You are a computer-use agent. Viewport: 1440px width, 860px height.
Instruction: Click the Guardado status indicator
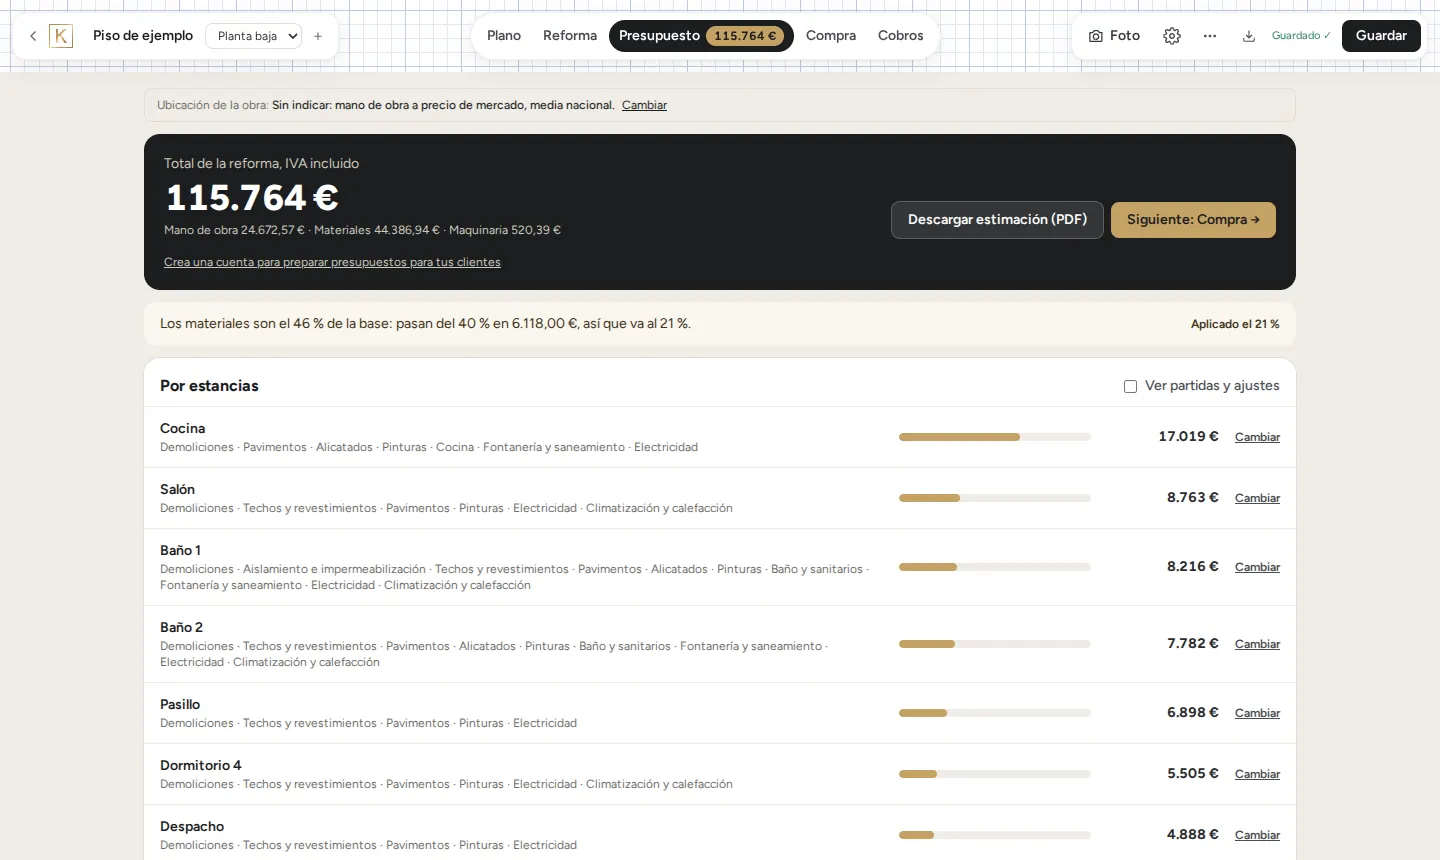pyautogui.click(x=1301, y=36)
